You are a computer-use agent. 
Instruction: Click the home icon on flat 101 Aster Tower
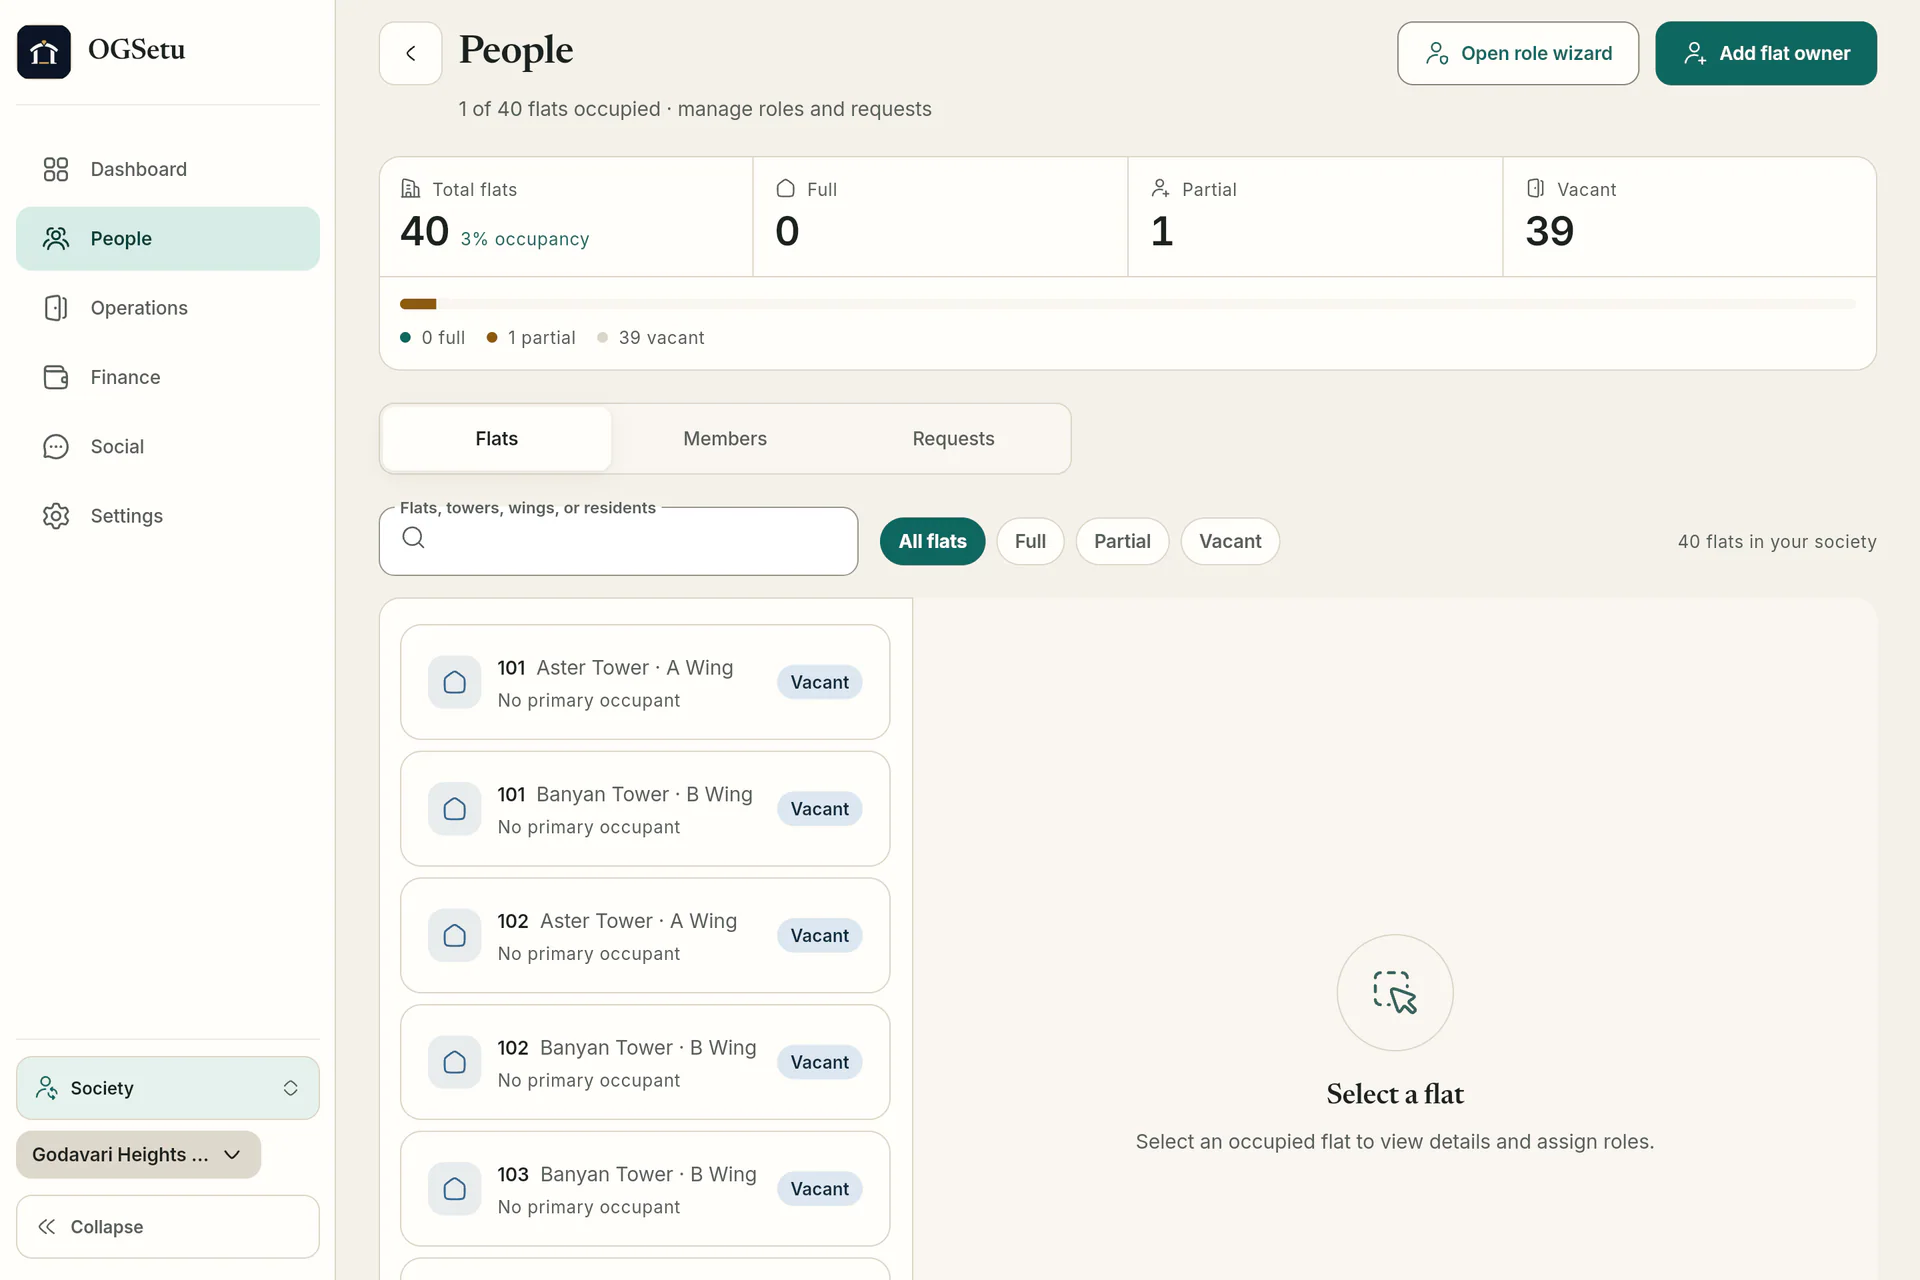455,682
